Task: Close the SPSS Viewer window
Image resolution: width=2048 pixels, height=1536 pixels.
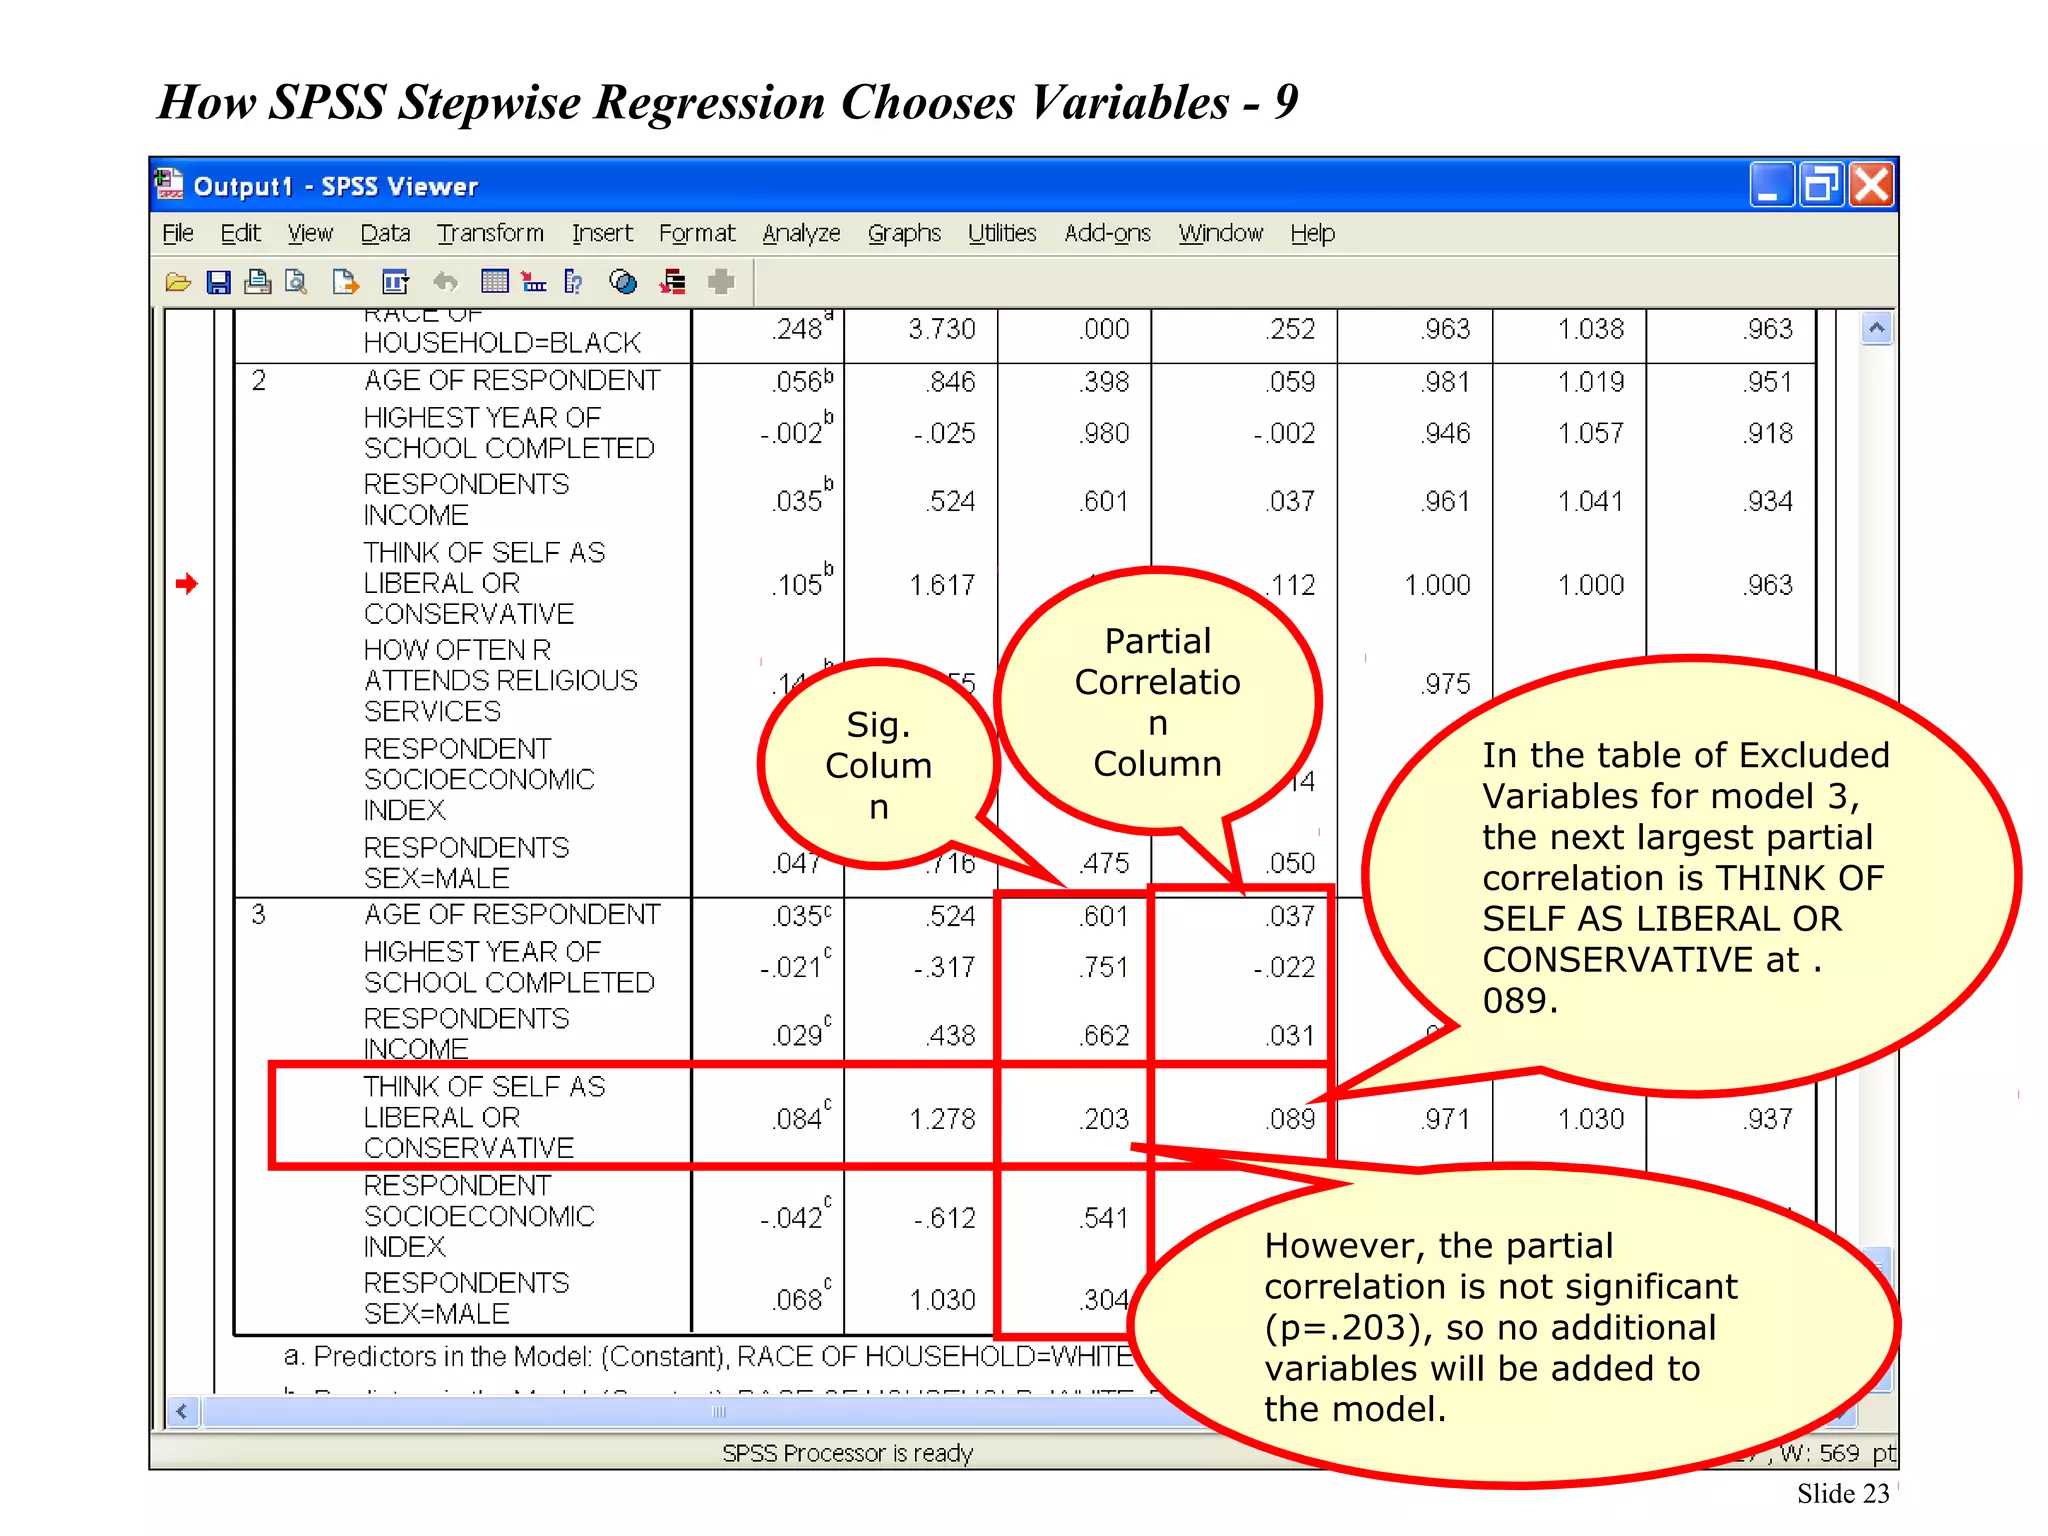Action: tap(1871, 185)
